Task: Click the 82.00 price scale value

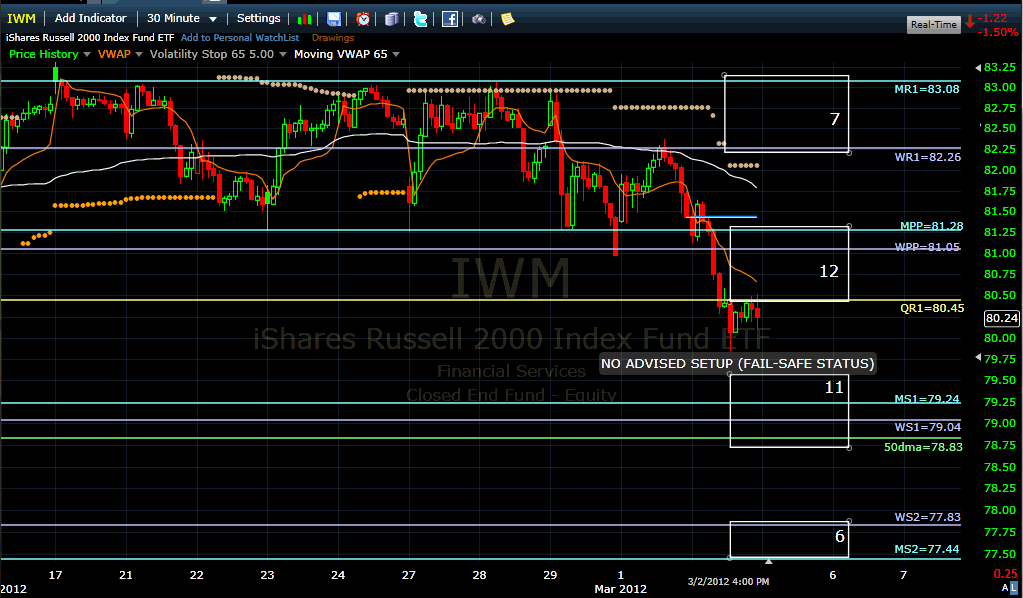Action: (1000, 170)
